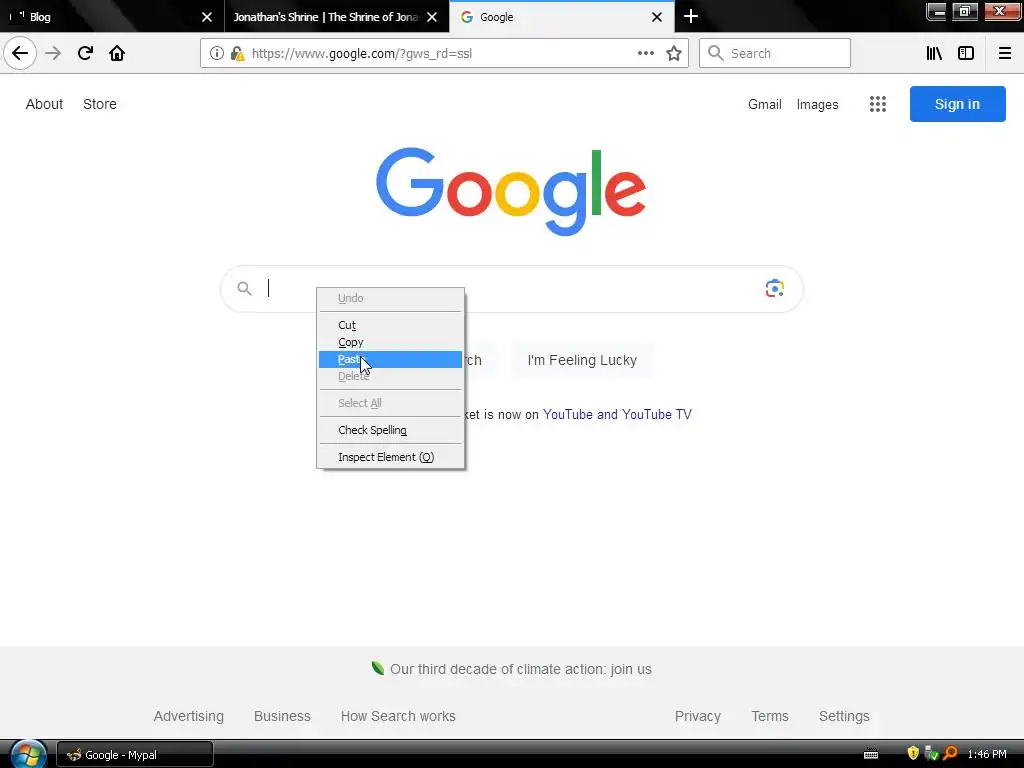Search by image with camera icon
The image size is (1024, 768).
[x=775, y=288]
